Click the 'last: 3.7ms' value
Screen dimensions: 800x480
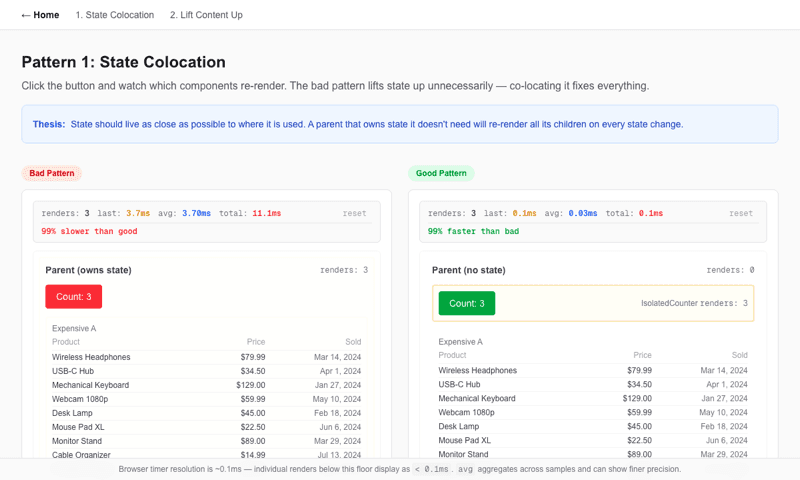tap(124, 213)
